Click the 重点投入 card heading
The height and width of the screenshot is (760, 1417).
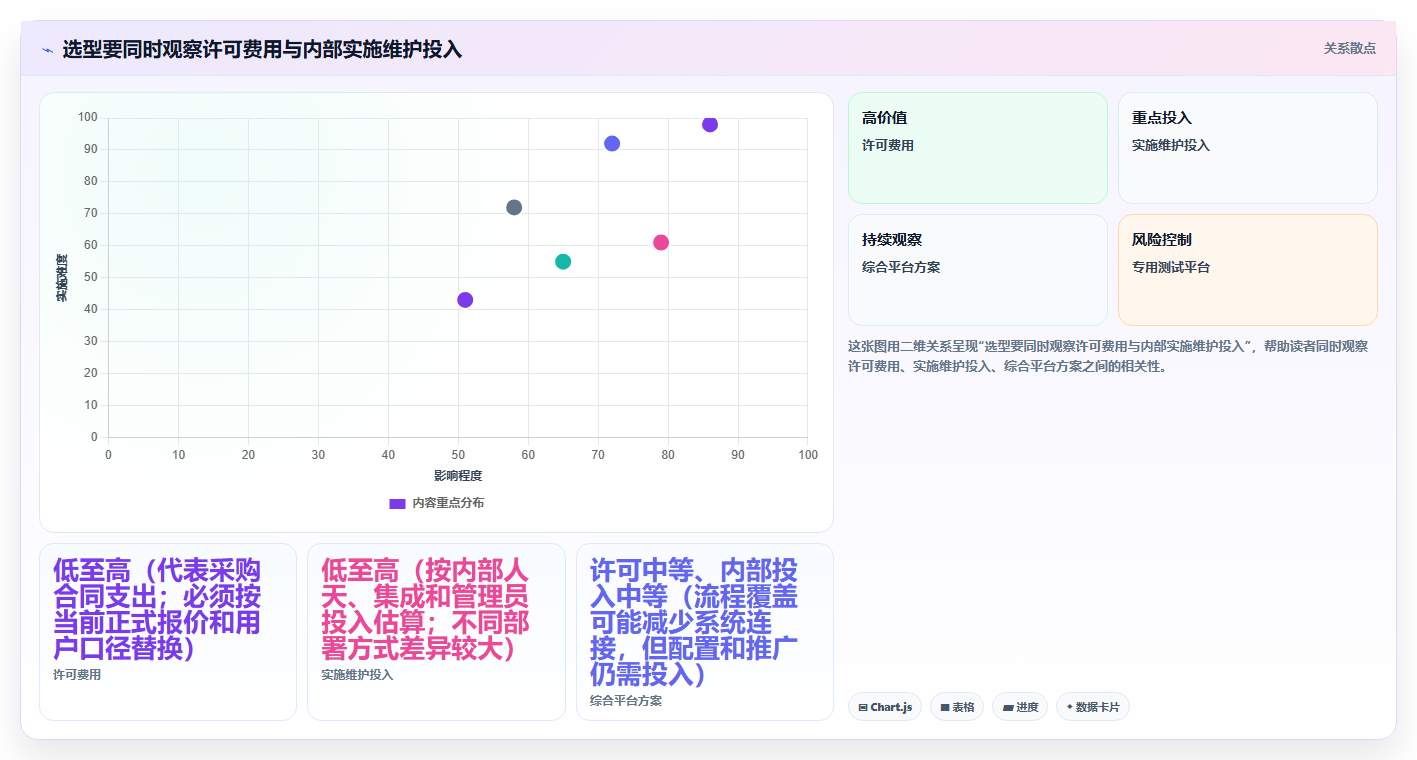coord(1162,118)
